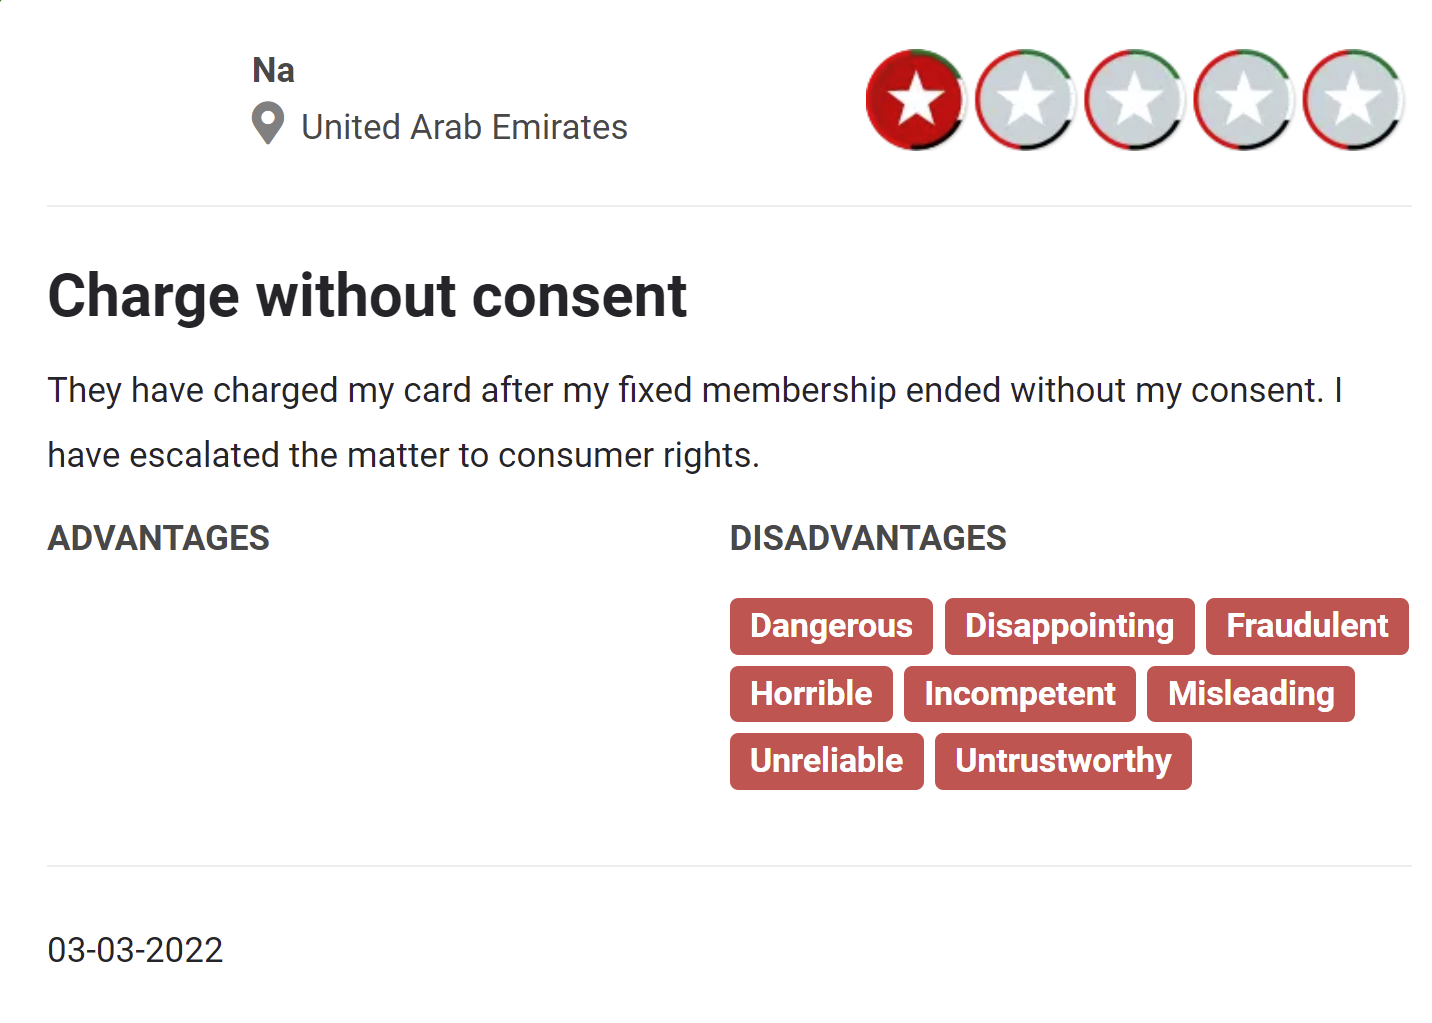The image size is (1432, 1023).
Task: Click the first red filled star
Action: pyautogui.click(x=915, y=100)
